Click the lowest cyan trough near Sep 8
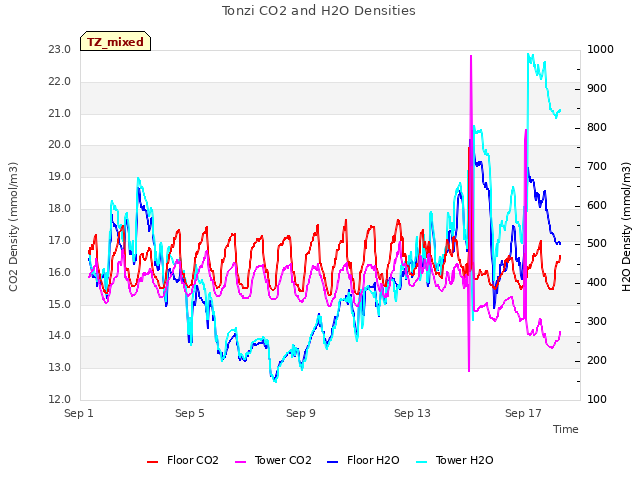The width and height of the screenshot is (640, 480). pyautogui.click(x=275, y=381)
